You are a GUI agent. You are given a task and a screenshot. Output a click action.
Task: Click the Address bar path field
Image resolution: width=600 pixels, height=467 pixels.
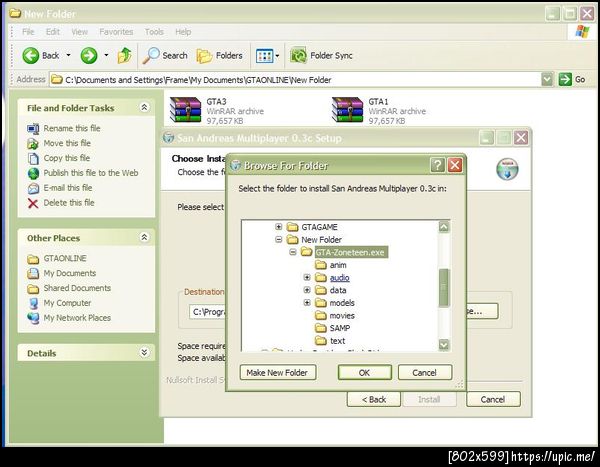click(x=295, y=80)
